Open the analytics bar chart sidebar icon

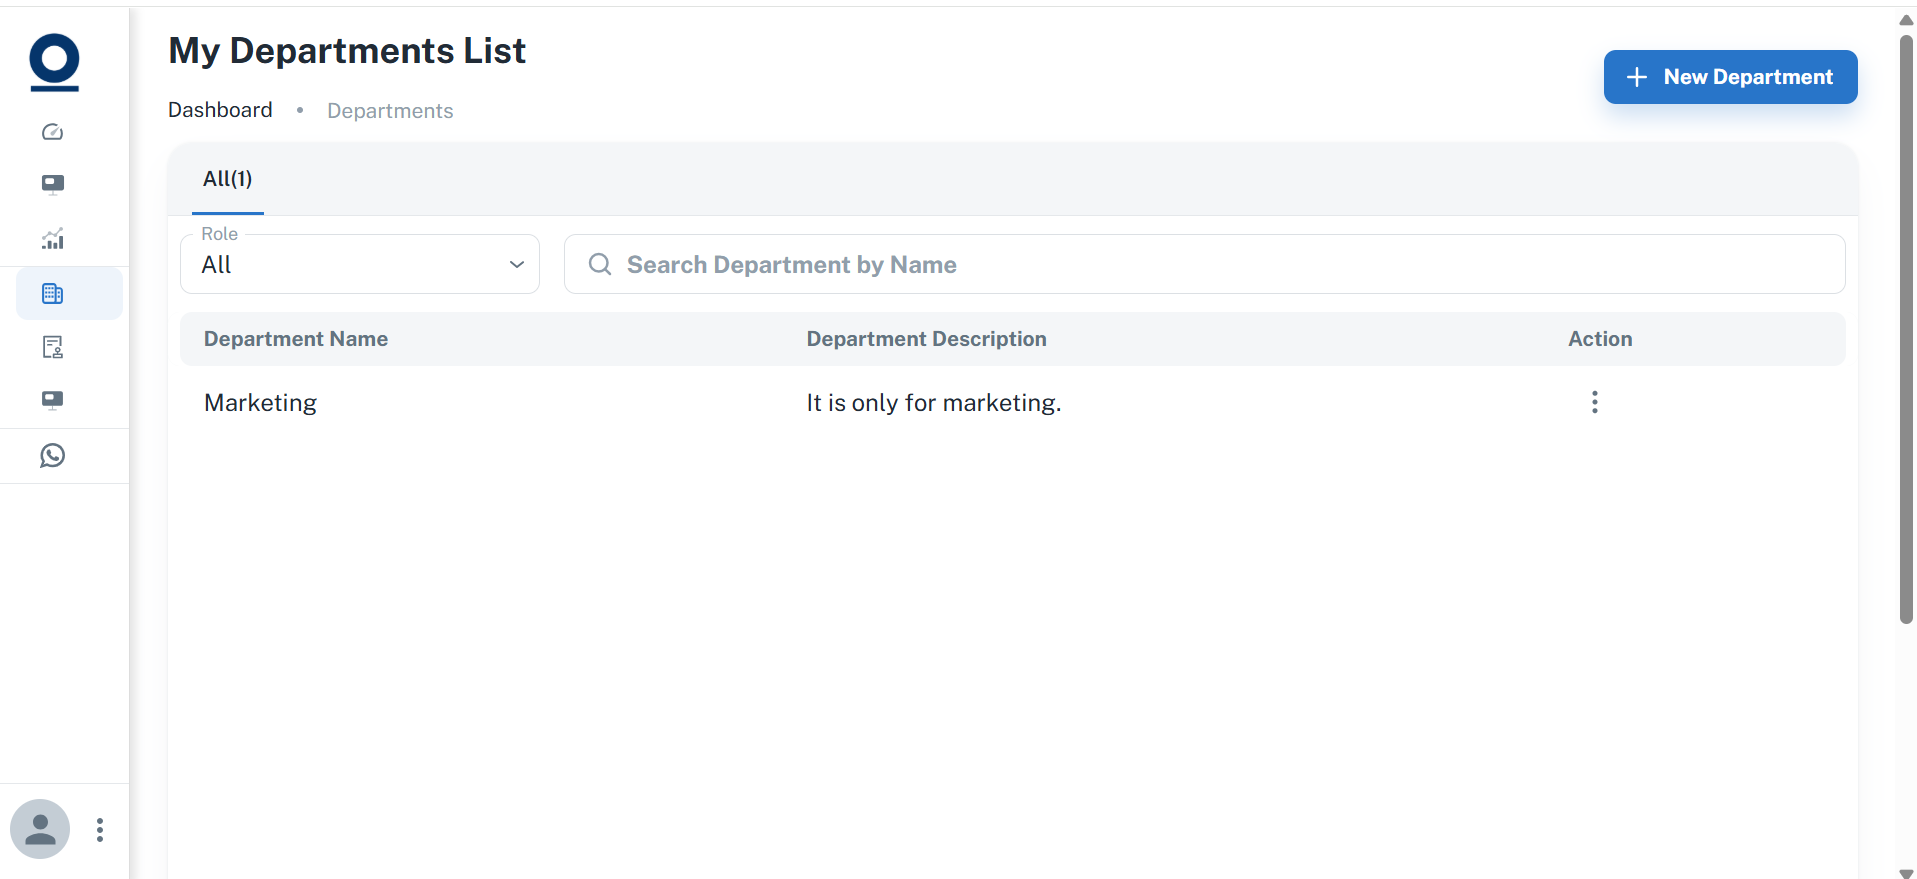(x=53, y=238)
